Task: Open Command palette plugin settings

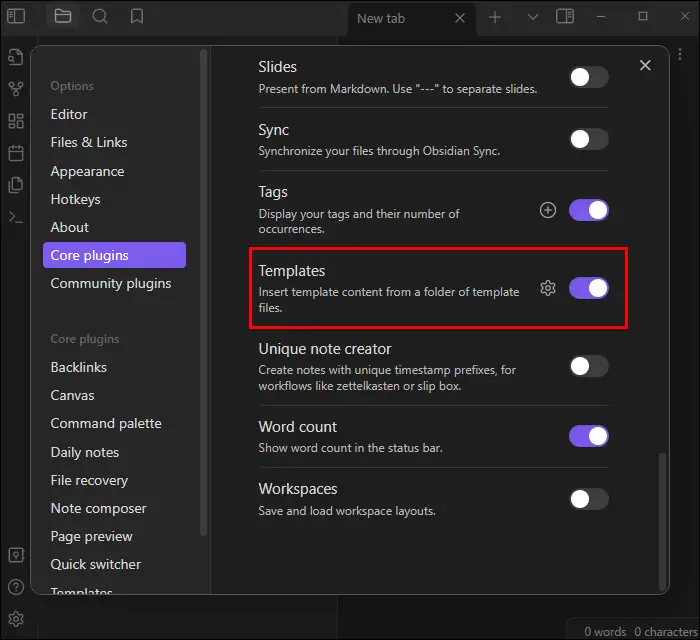Action: pos(114,424)
